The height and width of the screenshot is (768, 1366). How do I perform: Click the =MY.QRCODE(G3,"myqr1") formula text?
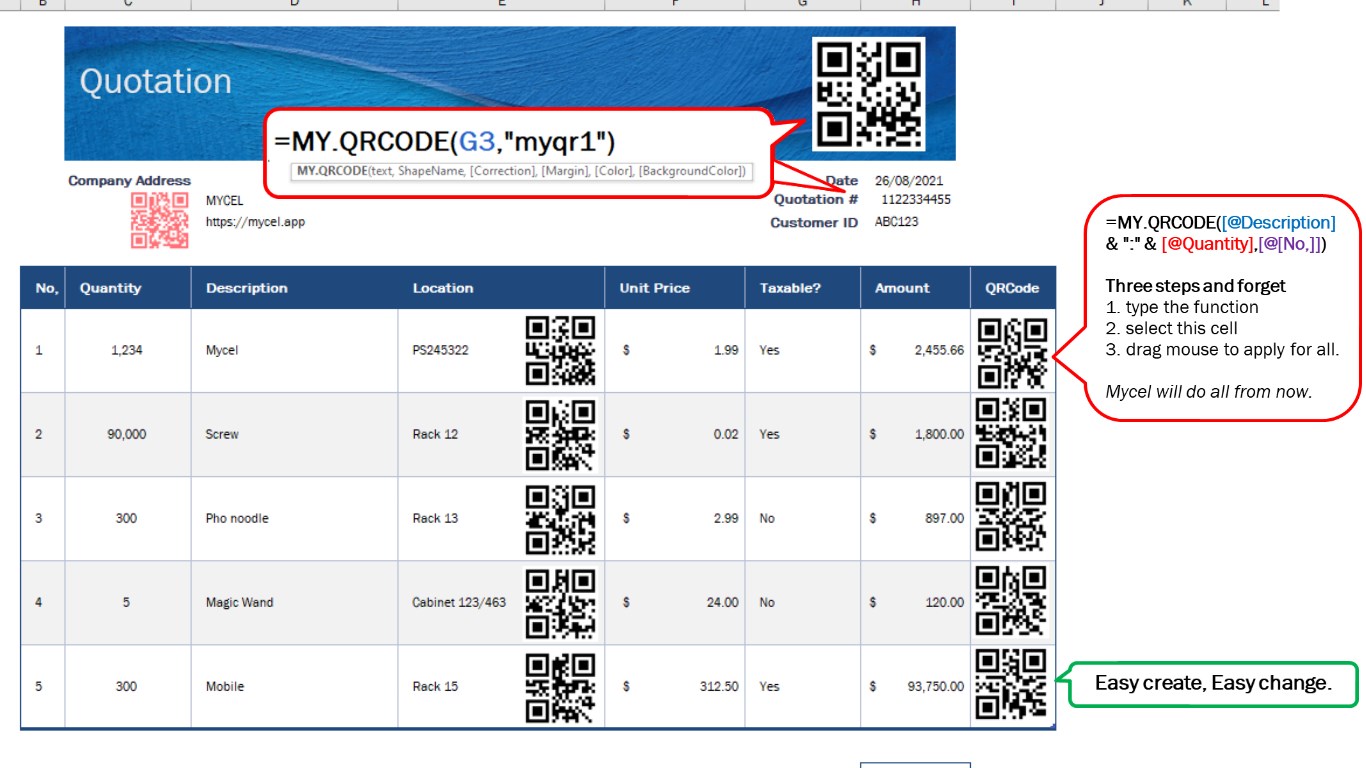coord(444,142)
